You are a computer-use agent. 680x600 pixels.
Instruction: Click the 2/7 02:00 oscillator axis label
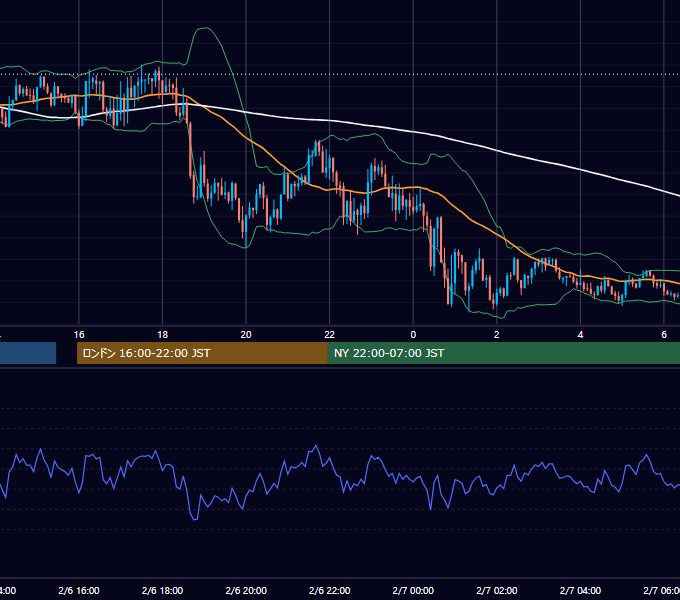(497, 590)
